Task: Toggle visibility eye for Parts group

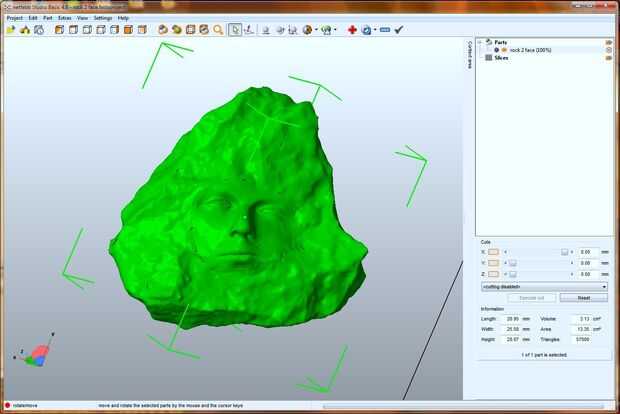Action: (x=609, y=42)
